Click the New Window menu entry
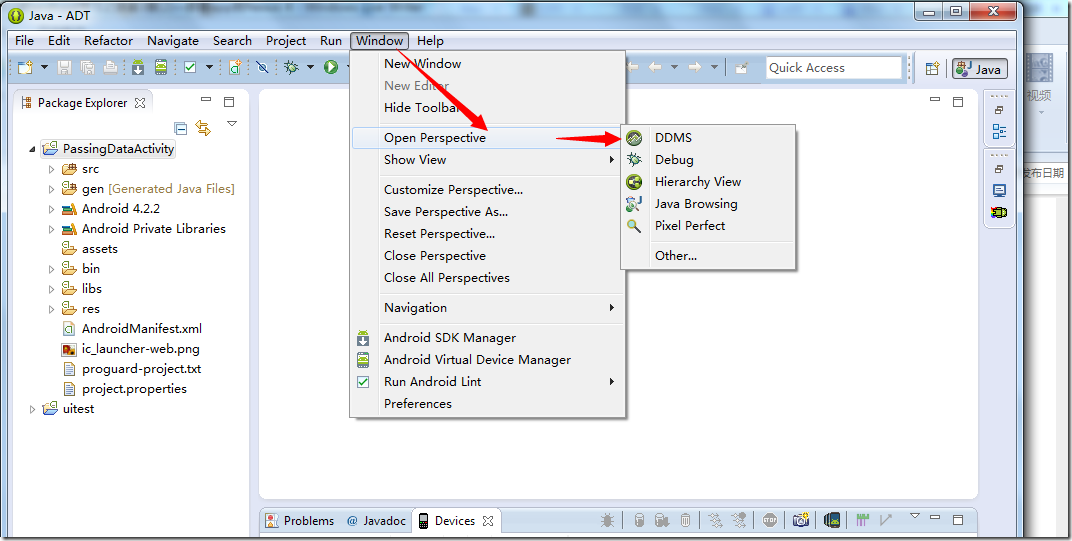1072x541 pixels. 487,64
